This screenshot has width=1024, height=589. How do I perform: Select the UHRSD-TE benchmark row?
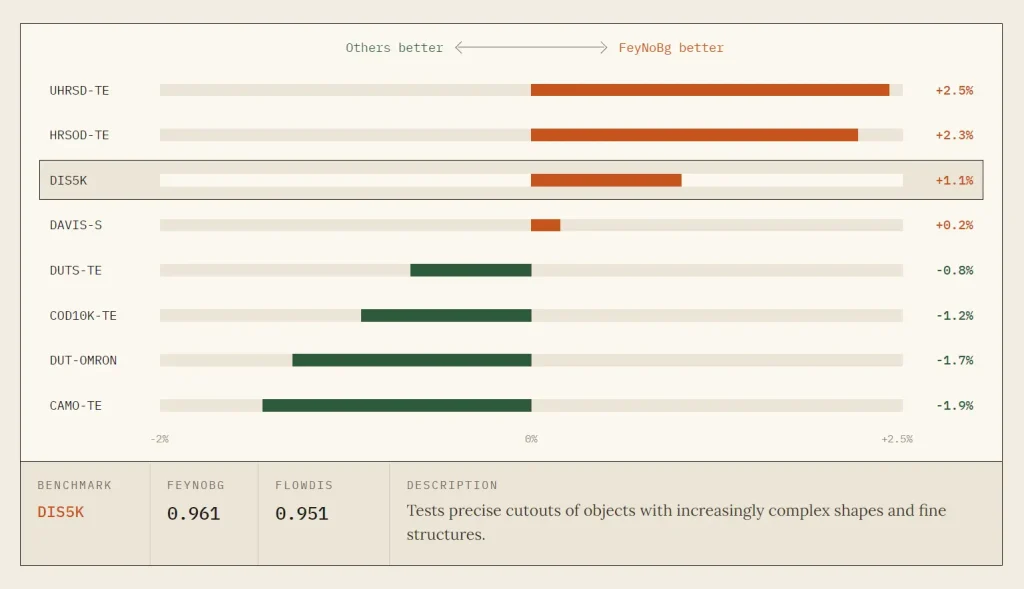tap(511, 90)
